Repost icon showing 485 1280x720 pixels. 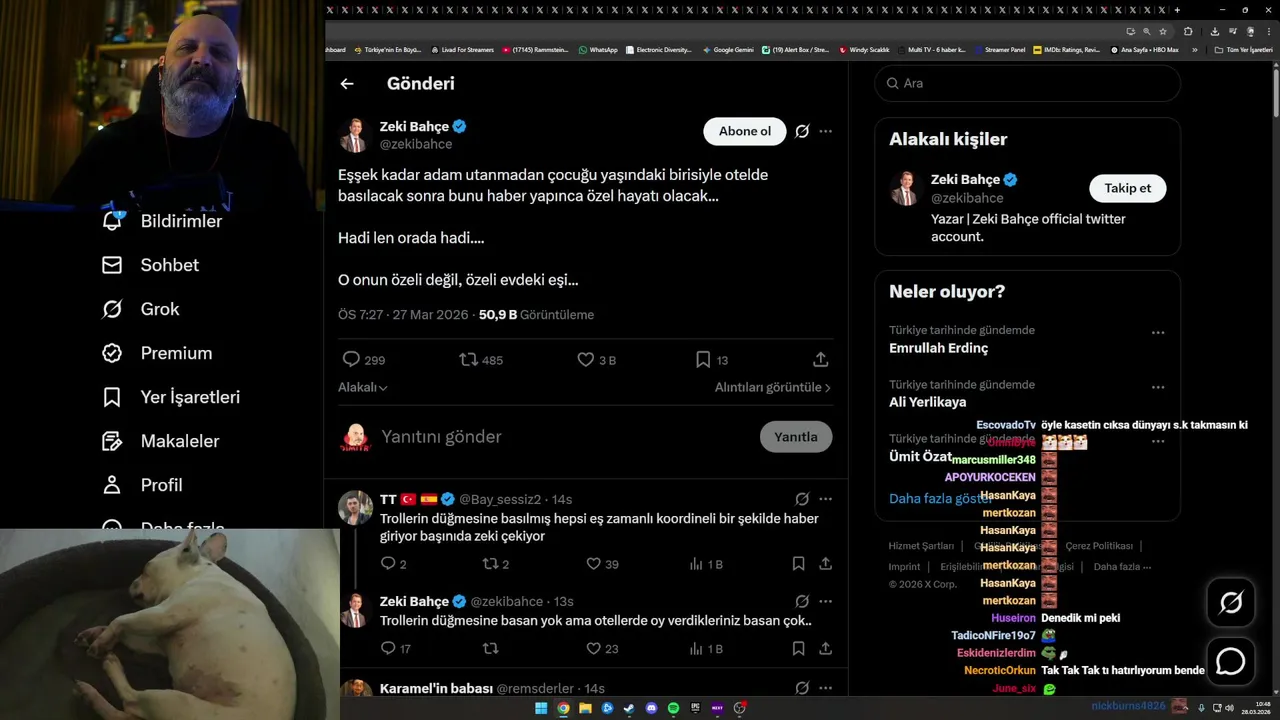pos(468,359)
